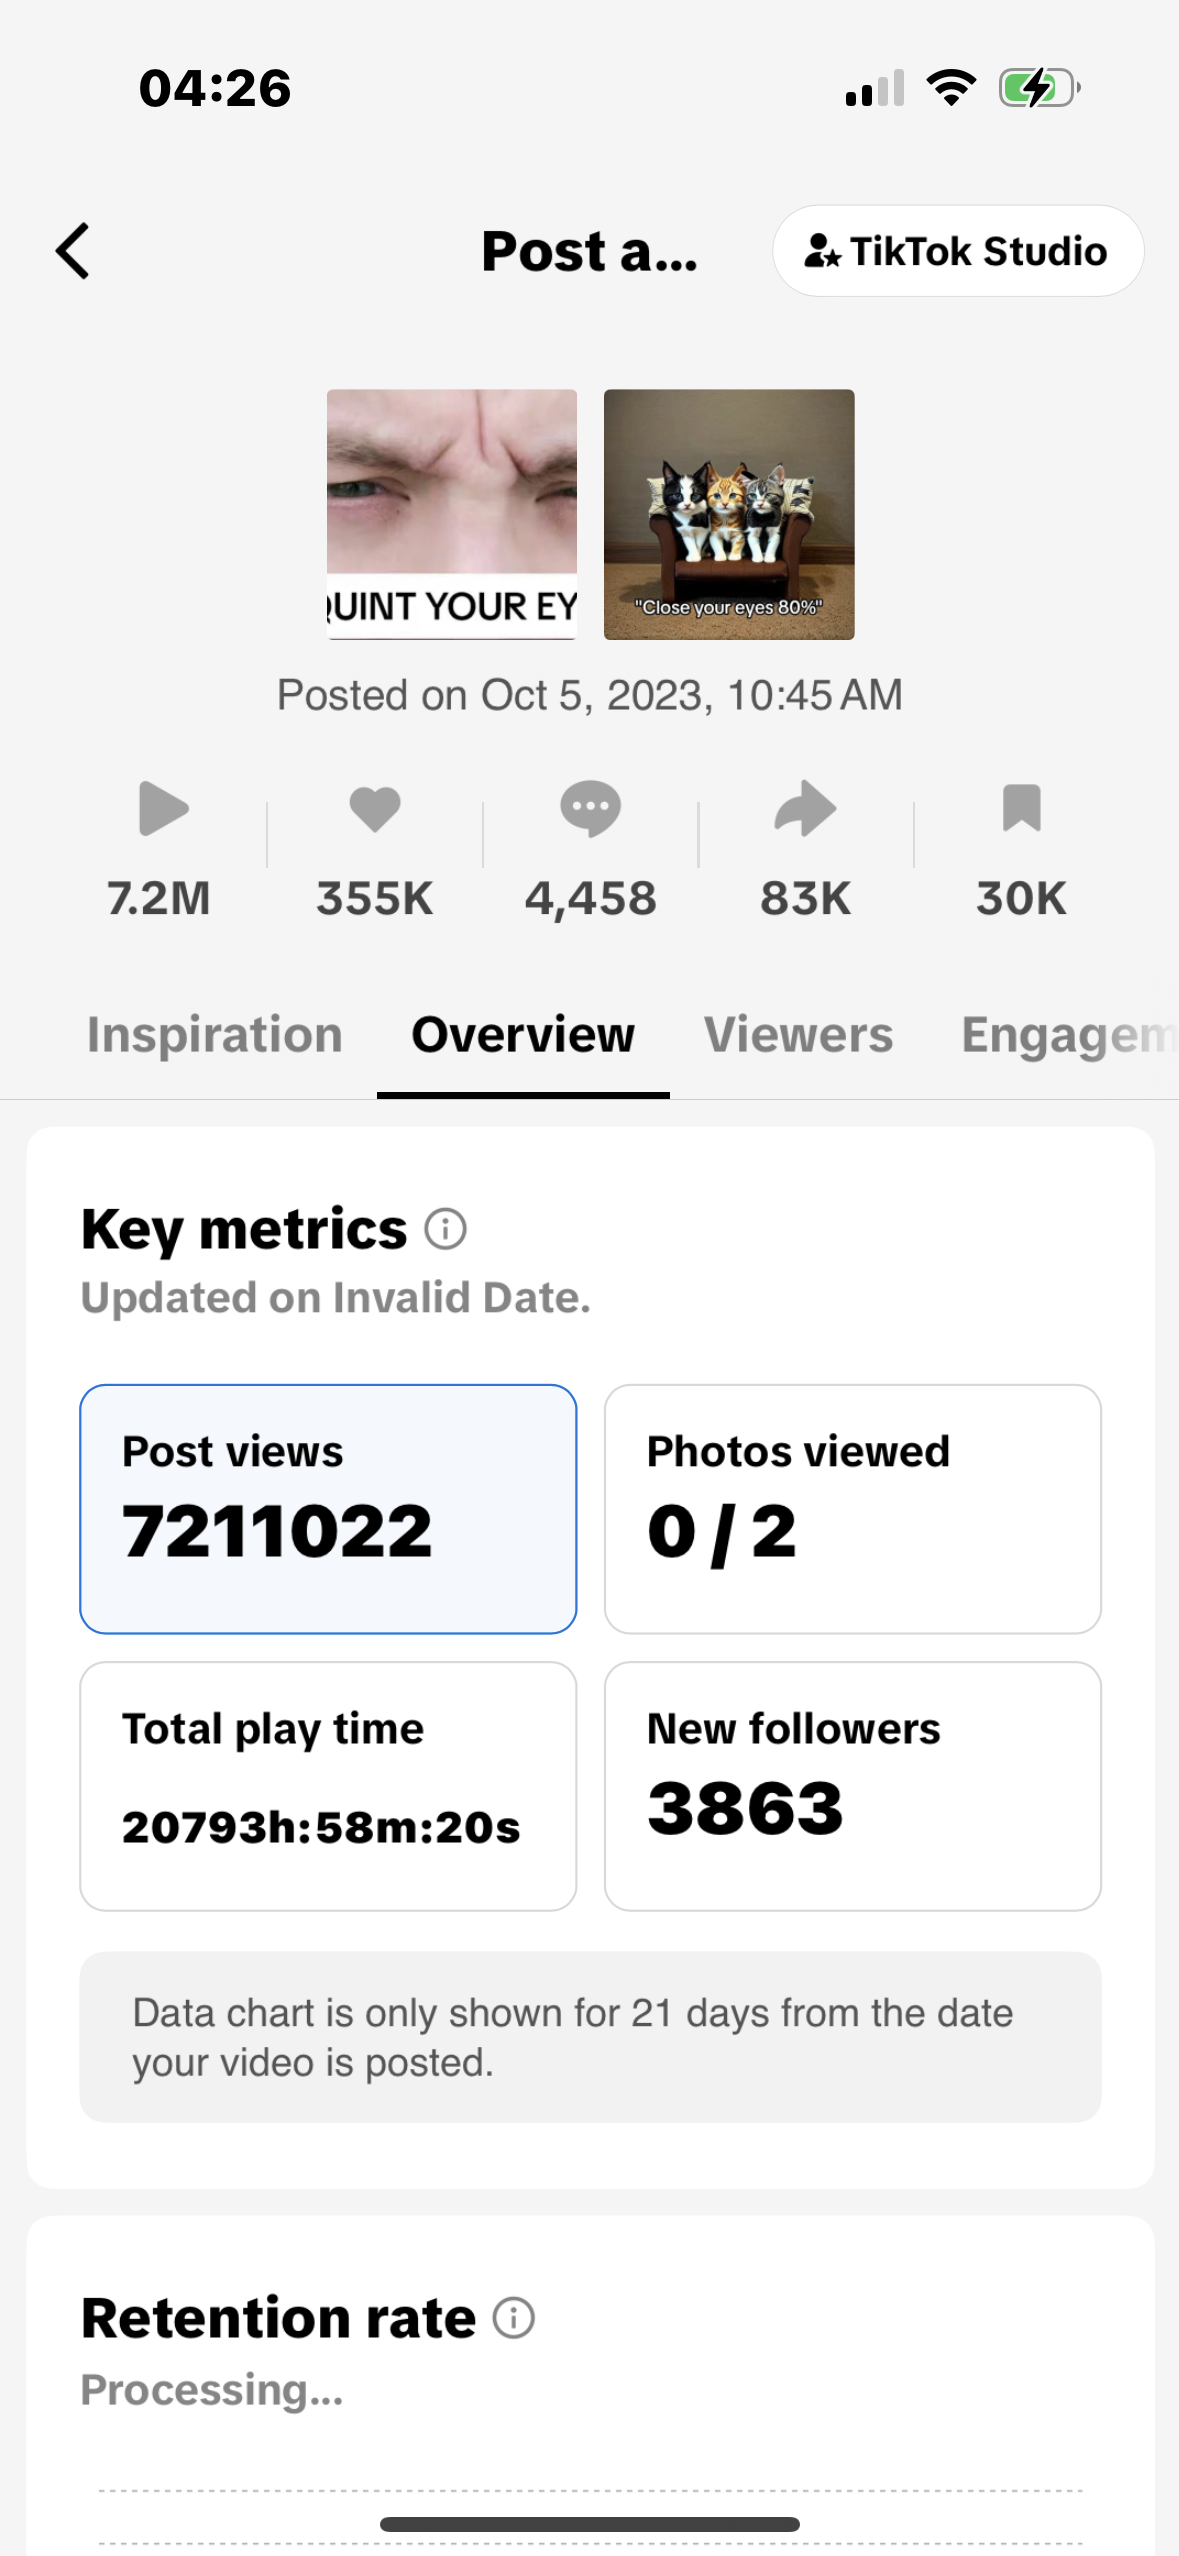Select the New followers metric card

tap(852, 1786)
